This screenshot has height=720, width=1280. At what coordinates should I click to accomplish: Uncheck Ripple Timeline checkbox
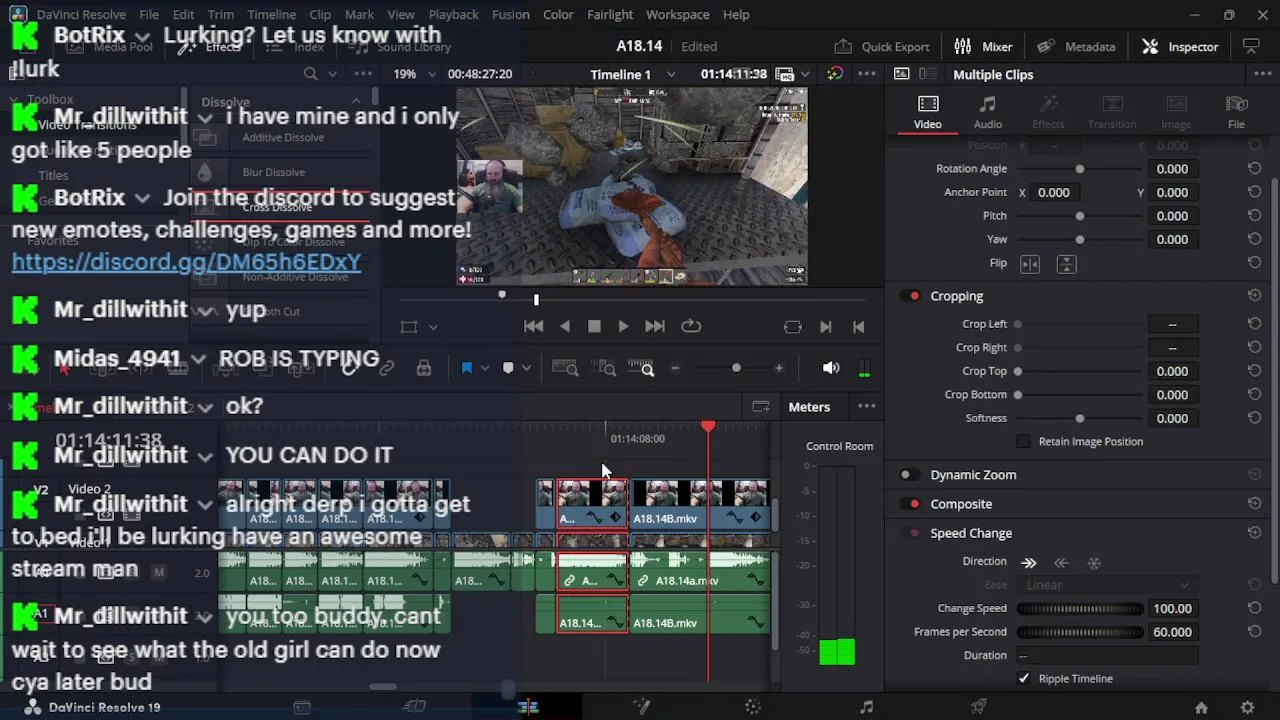pos(1023,678)
